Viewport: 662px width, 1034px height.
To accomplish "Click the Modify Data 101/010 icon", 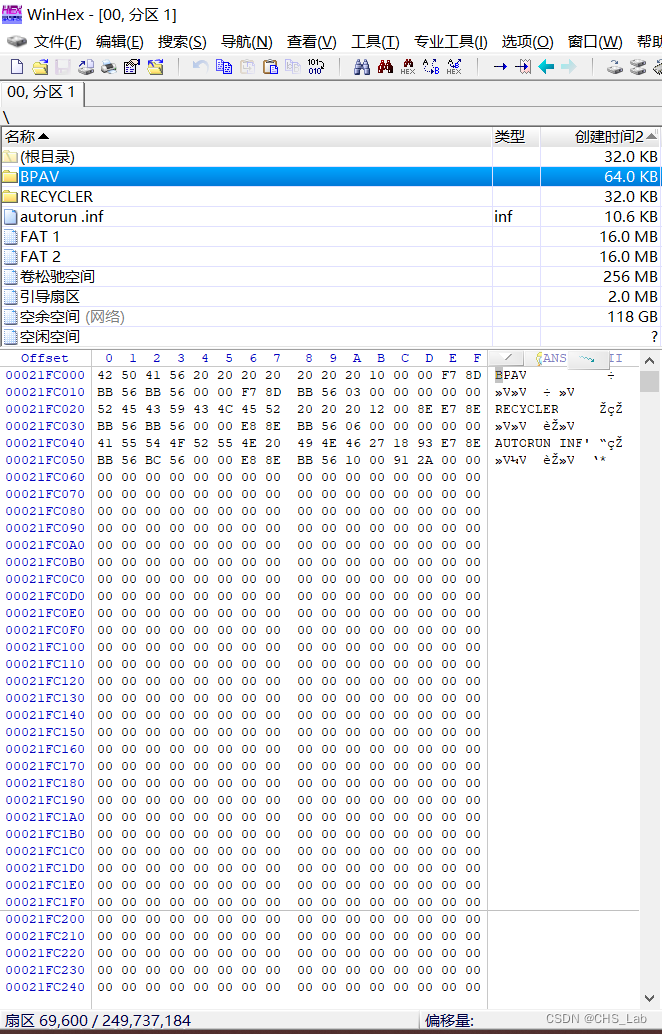I will (x=315, y=67).
